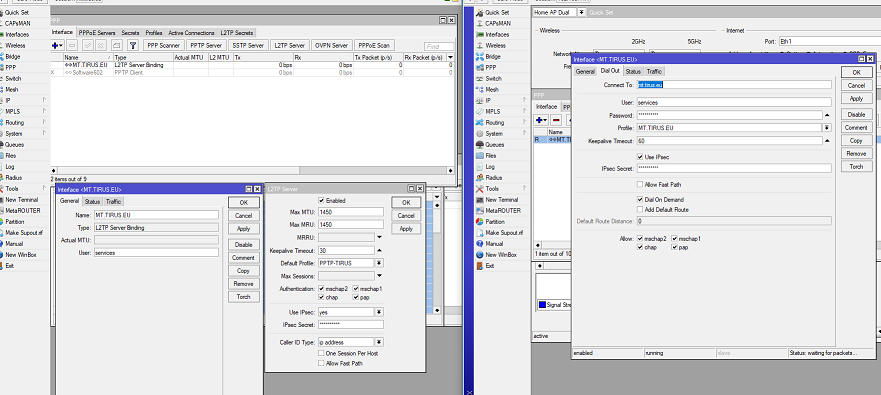Open Routing icon in right WinBox sidebar
This screenshot has height=395, width=881.
click(x=479, y=122)
